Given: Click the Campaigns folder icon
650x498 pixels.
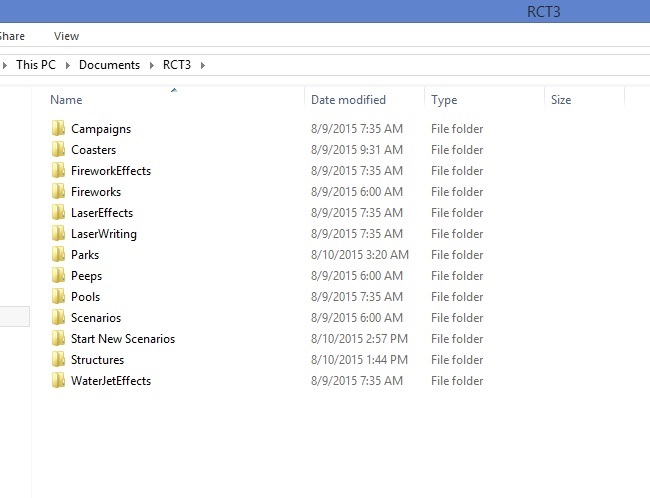Looking at the screenshot, I should (58, 129).
